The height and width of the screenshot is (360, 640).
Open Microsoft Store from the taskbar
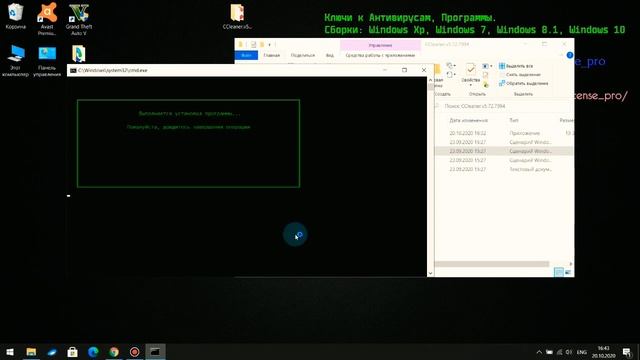tap(72, 352)
